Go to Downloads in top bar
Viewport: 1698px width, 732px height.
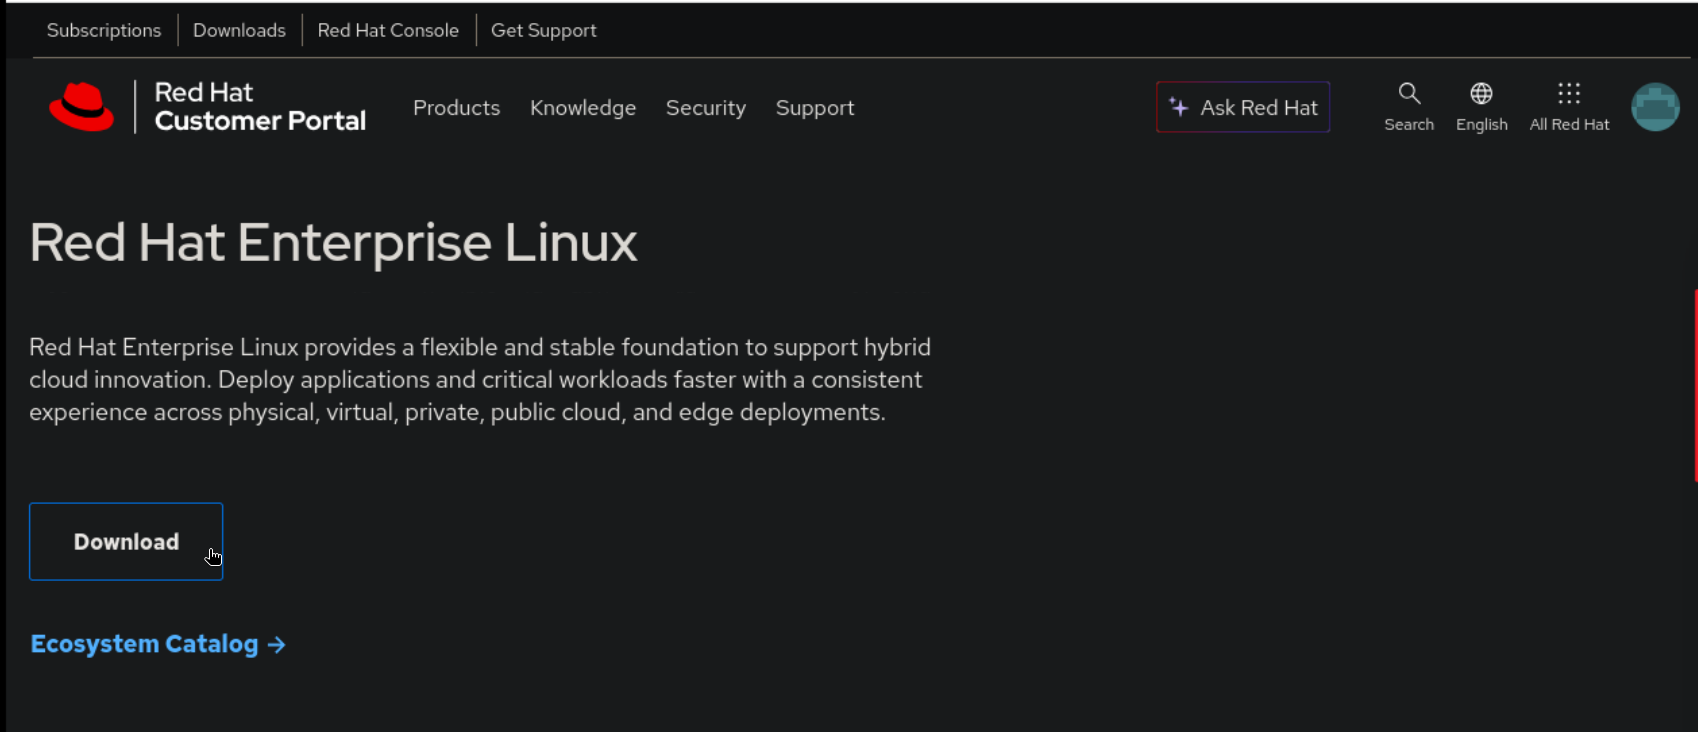pos(239,30)
